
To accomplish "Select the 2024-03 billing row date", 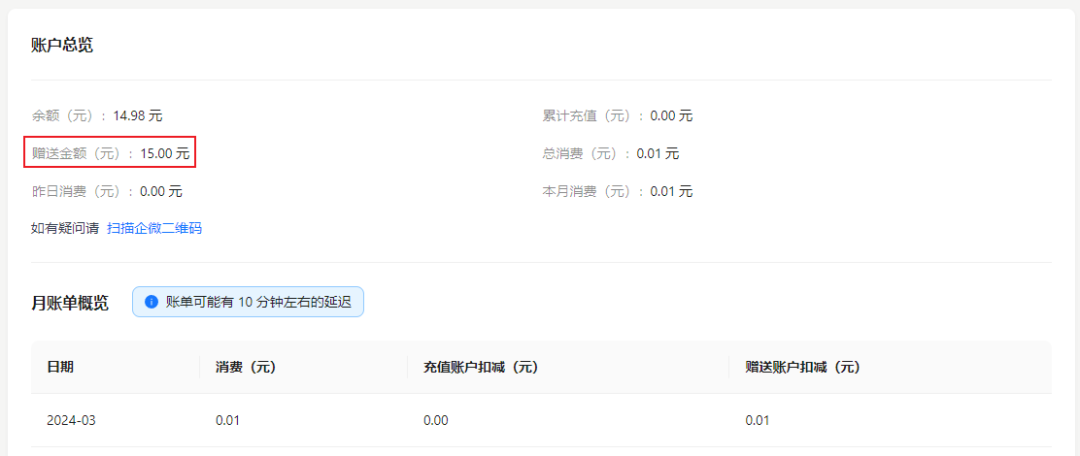I will tap(71, 420).
